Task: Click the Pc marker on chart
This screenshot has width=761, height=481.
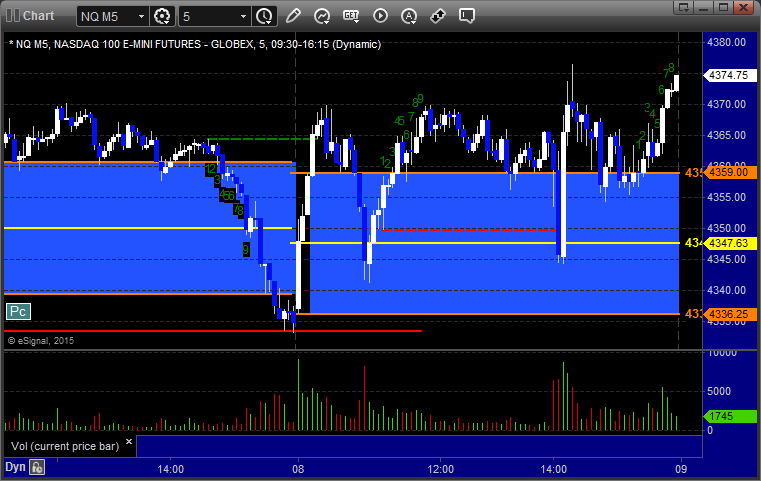Action: tap(18, 311)
